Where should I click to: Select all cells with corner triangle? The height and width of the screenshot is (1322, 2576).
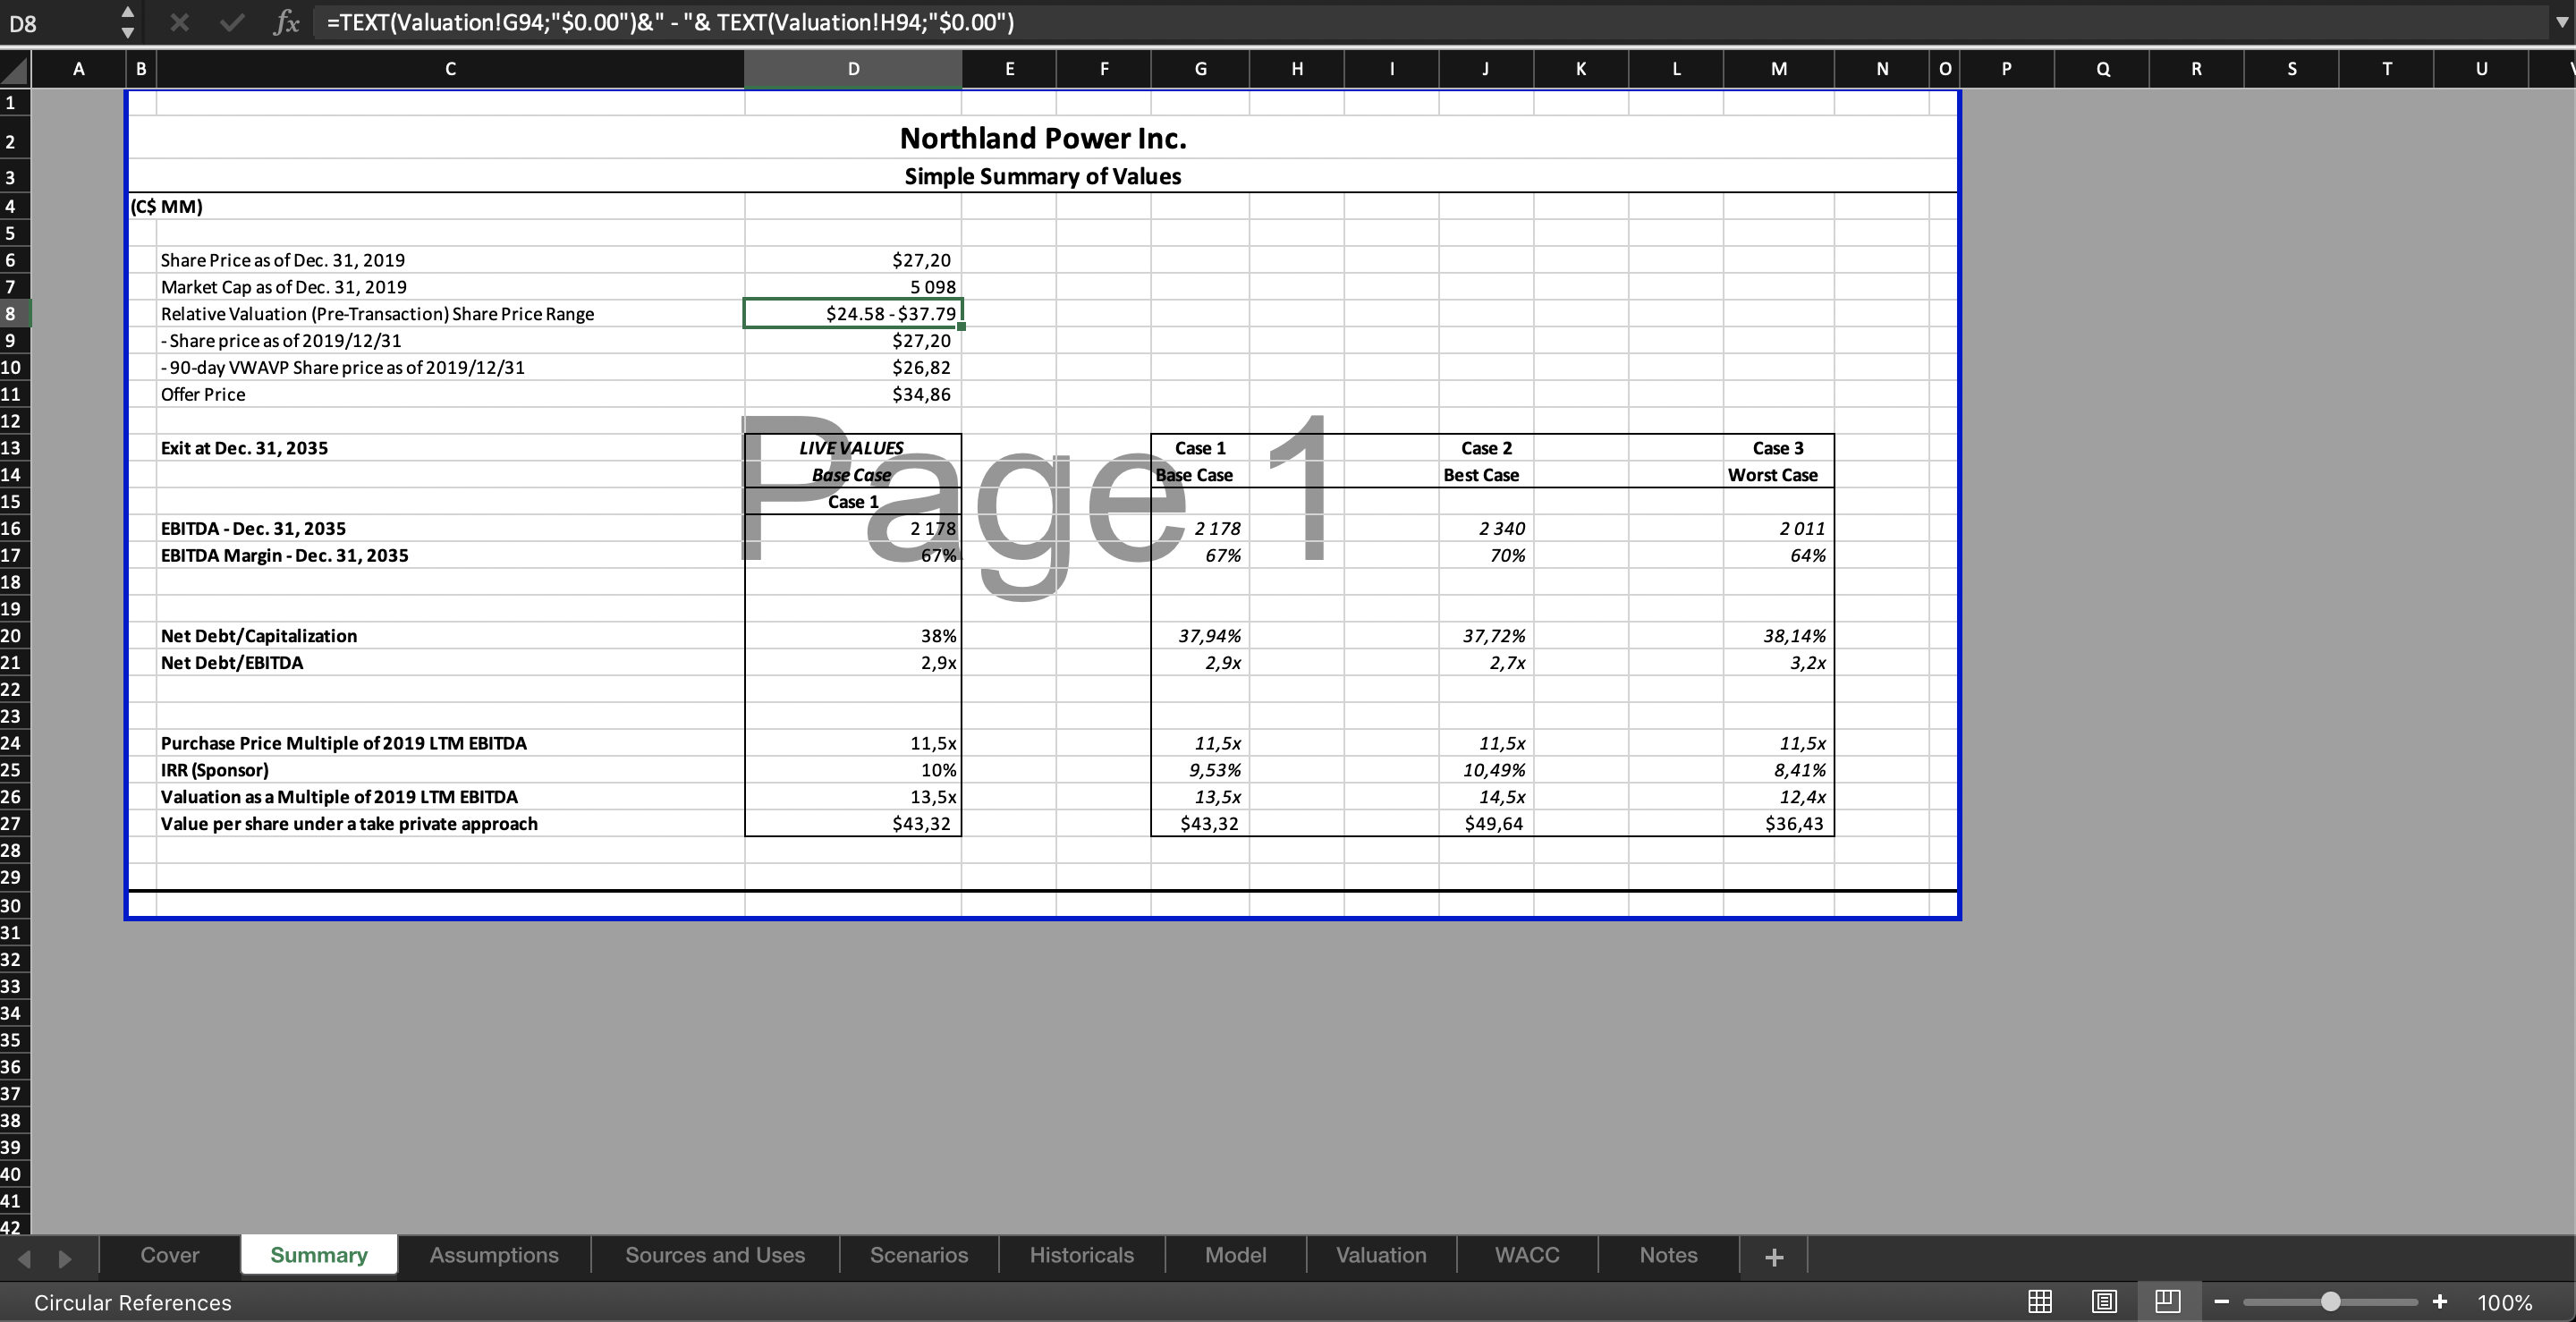15,69
